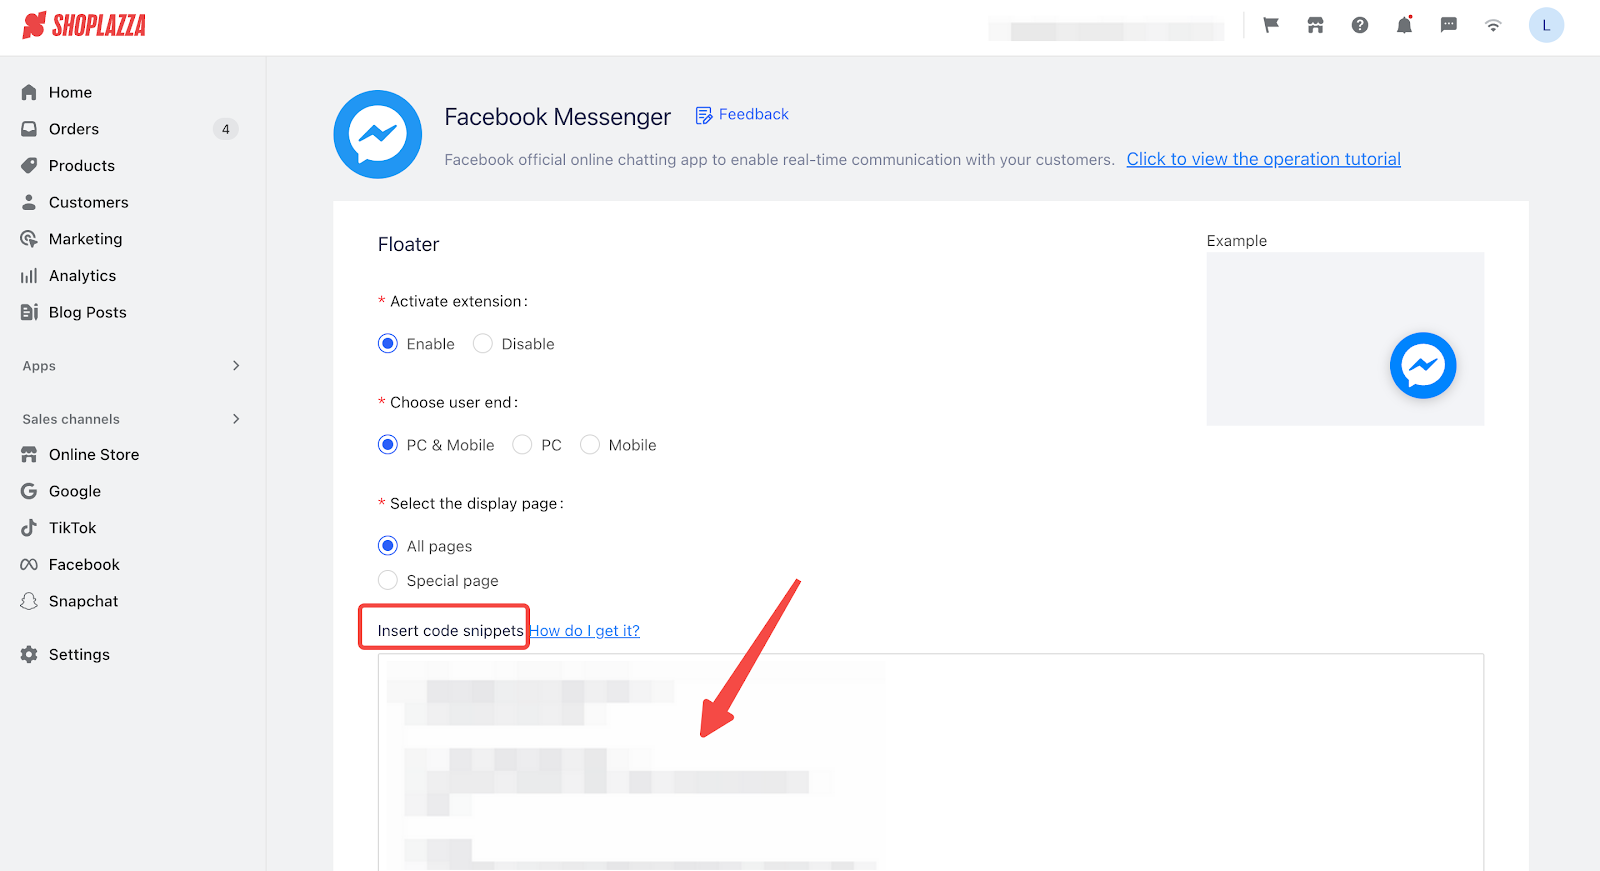The height and width of the screenshot is (871, 1600).
Task: Select All pages display option
Action: tap(388, 546)
